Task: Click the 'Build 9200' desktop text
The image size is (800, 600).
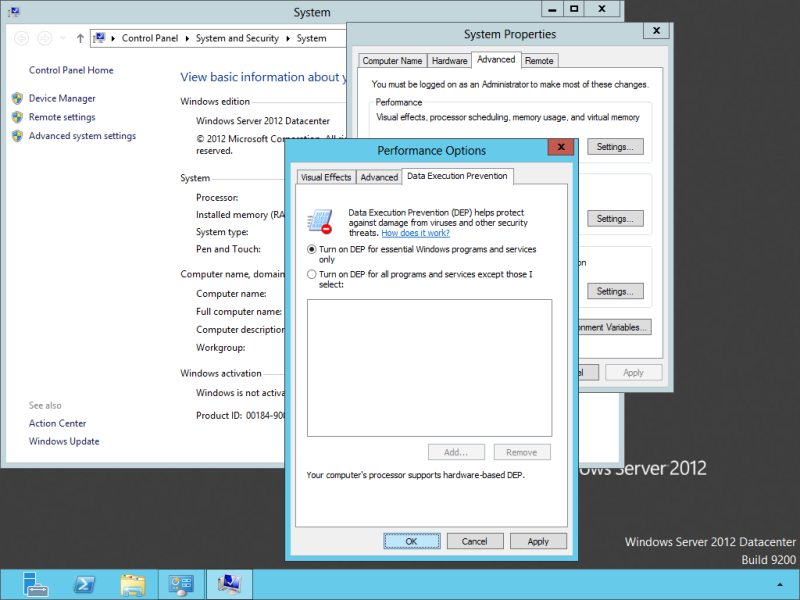Action: click(x=768, y=560)
